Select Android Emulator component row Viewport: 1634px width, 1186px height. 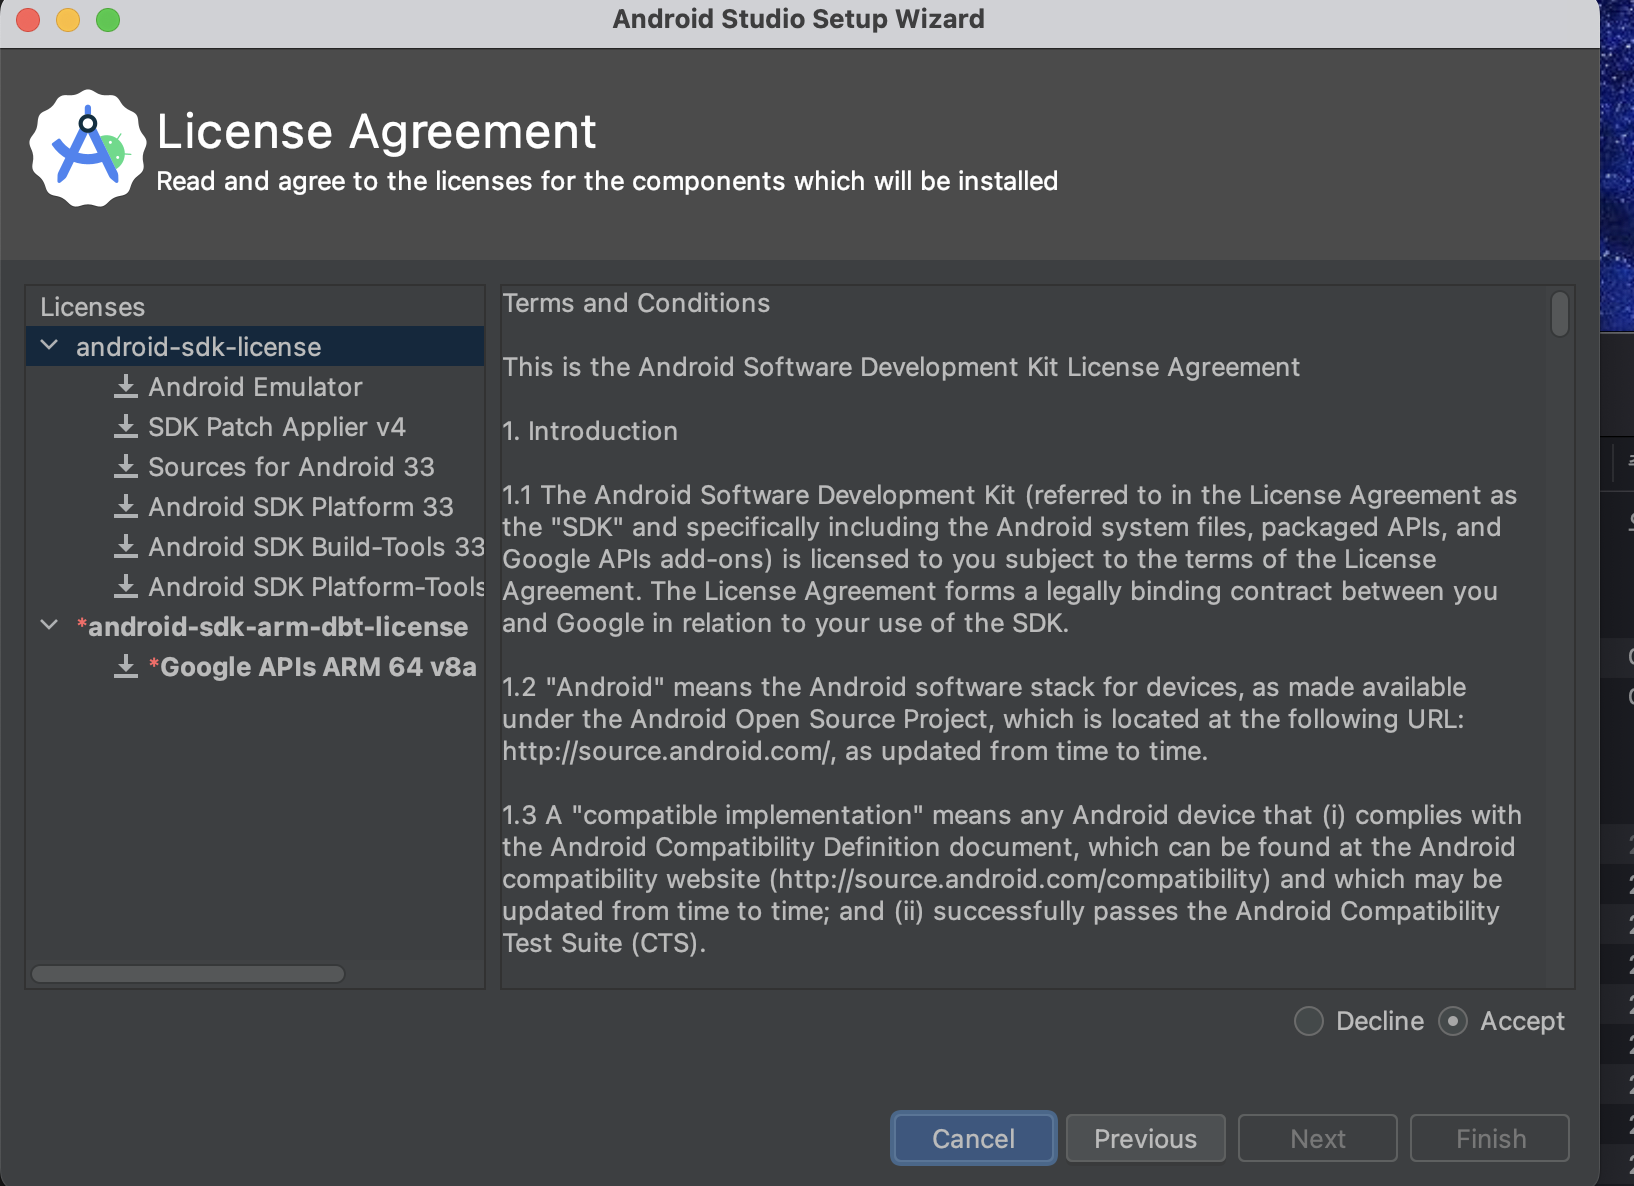[255, 387]
